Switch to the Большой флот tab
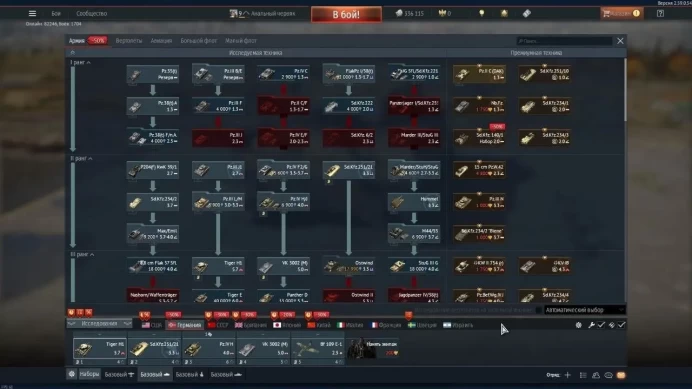 [x=199, y=41]
